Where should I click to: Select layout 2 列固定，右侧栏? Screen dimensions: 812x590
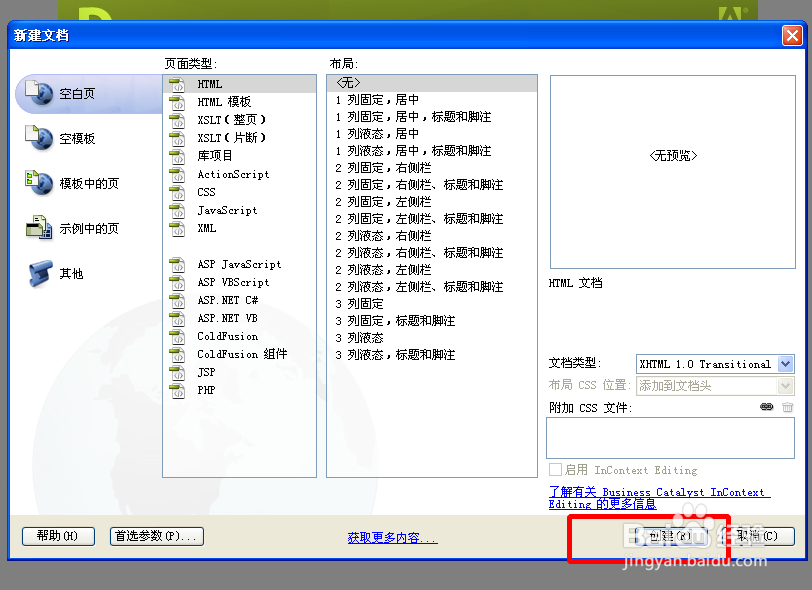(x=432, y=168)
